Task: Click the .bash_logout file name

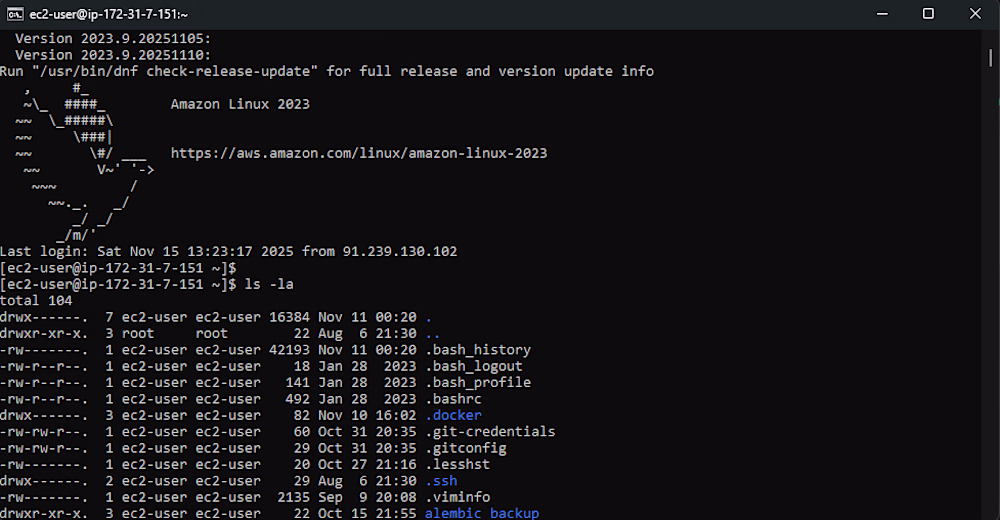Action: click(474, 366)
